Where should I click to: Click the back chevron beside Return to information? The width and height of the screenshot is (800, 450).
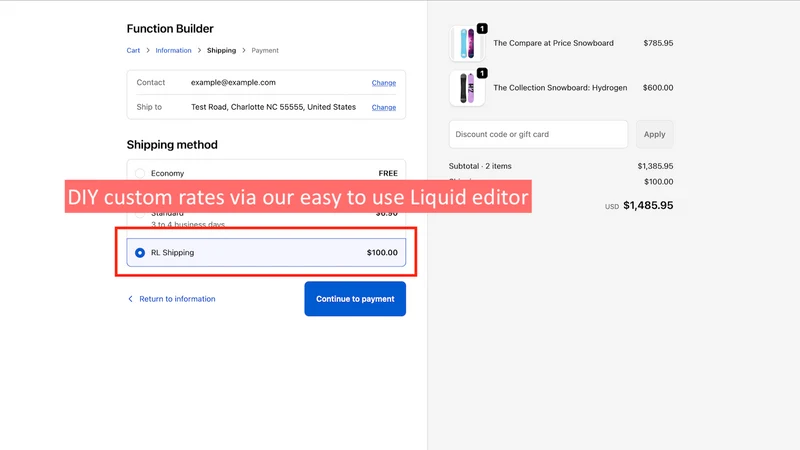click(x=130, y=299)
